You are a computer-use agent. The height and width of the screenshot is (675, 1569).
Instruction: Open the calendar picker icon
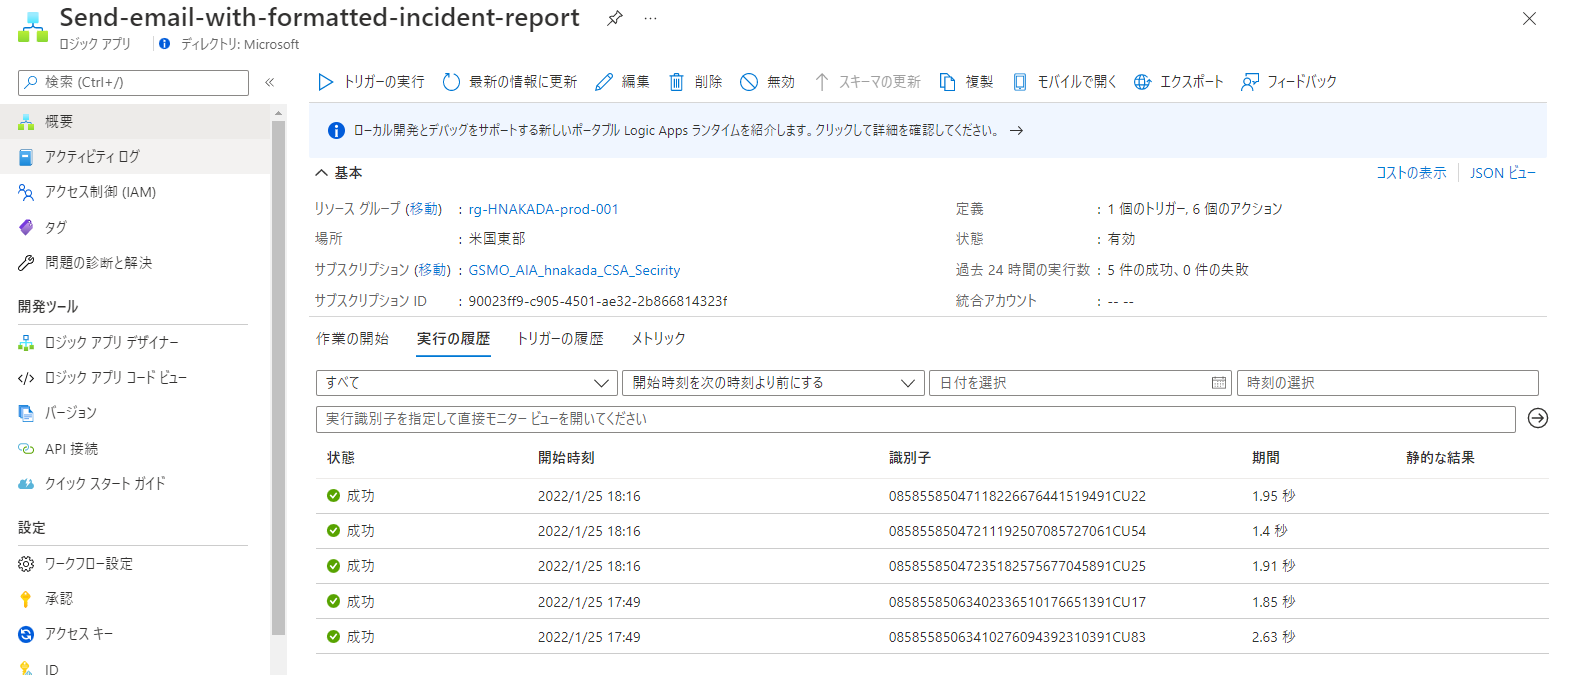[1219, 383]
